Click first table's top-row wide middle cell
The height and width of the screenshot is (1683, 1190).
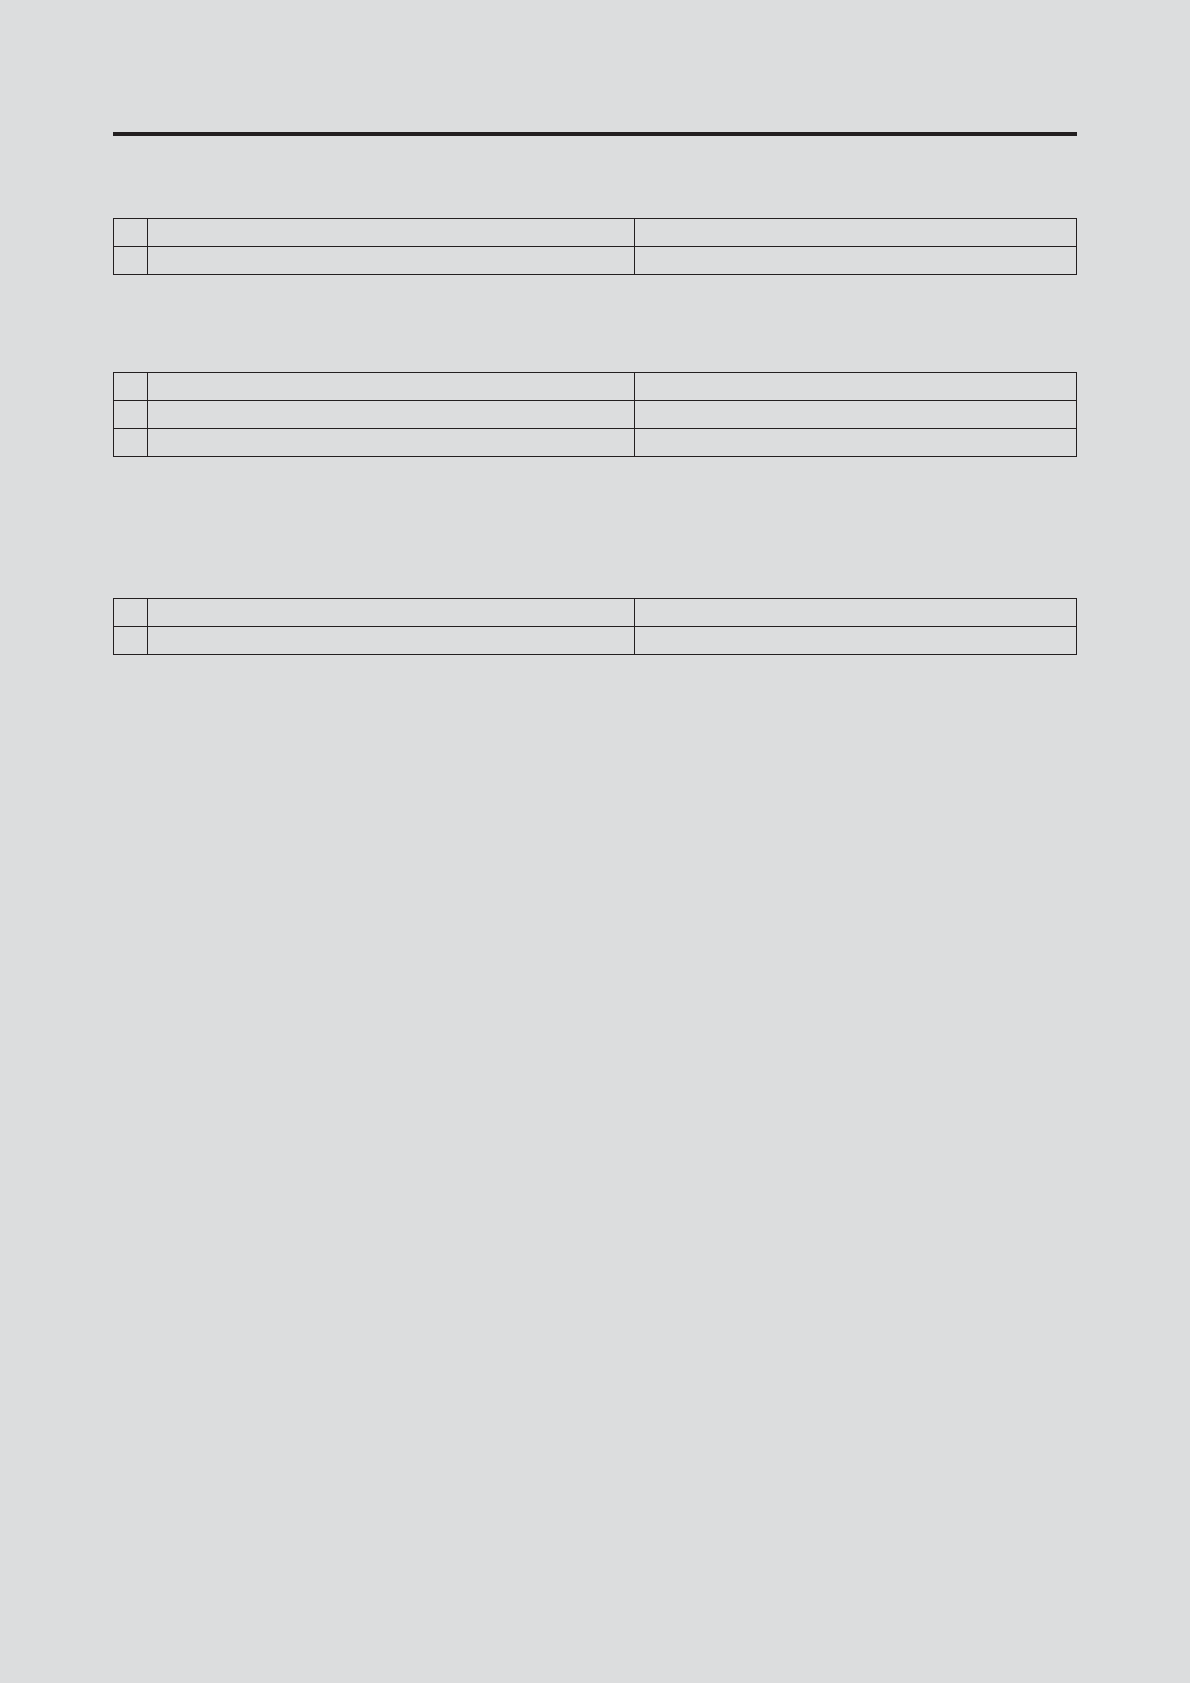[x=391, y=232]
